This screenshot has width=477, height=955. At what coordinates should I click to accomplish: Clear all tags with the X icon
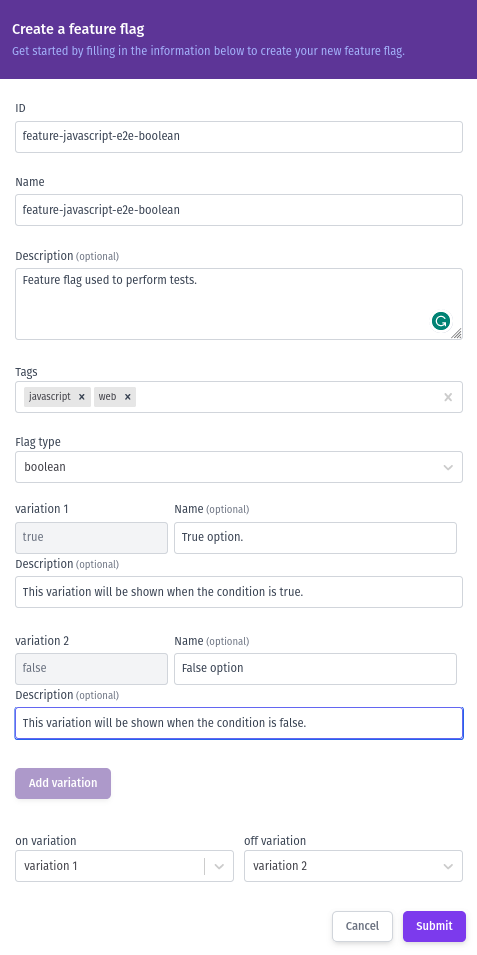tap(448, 397)
